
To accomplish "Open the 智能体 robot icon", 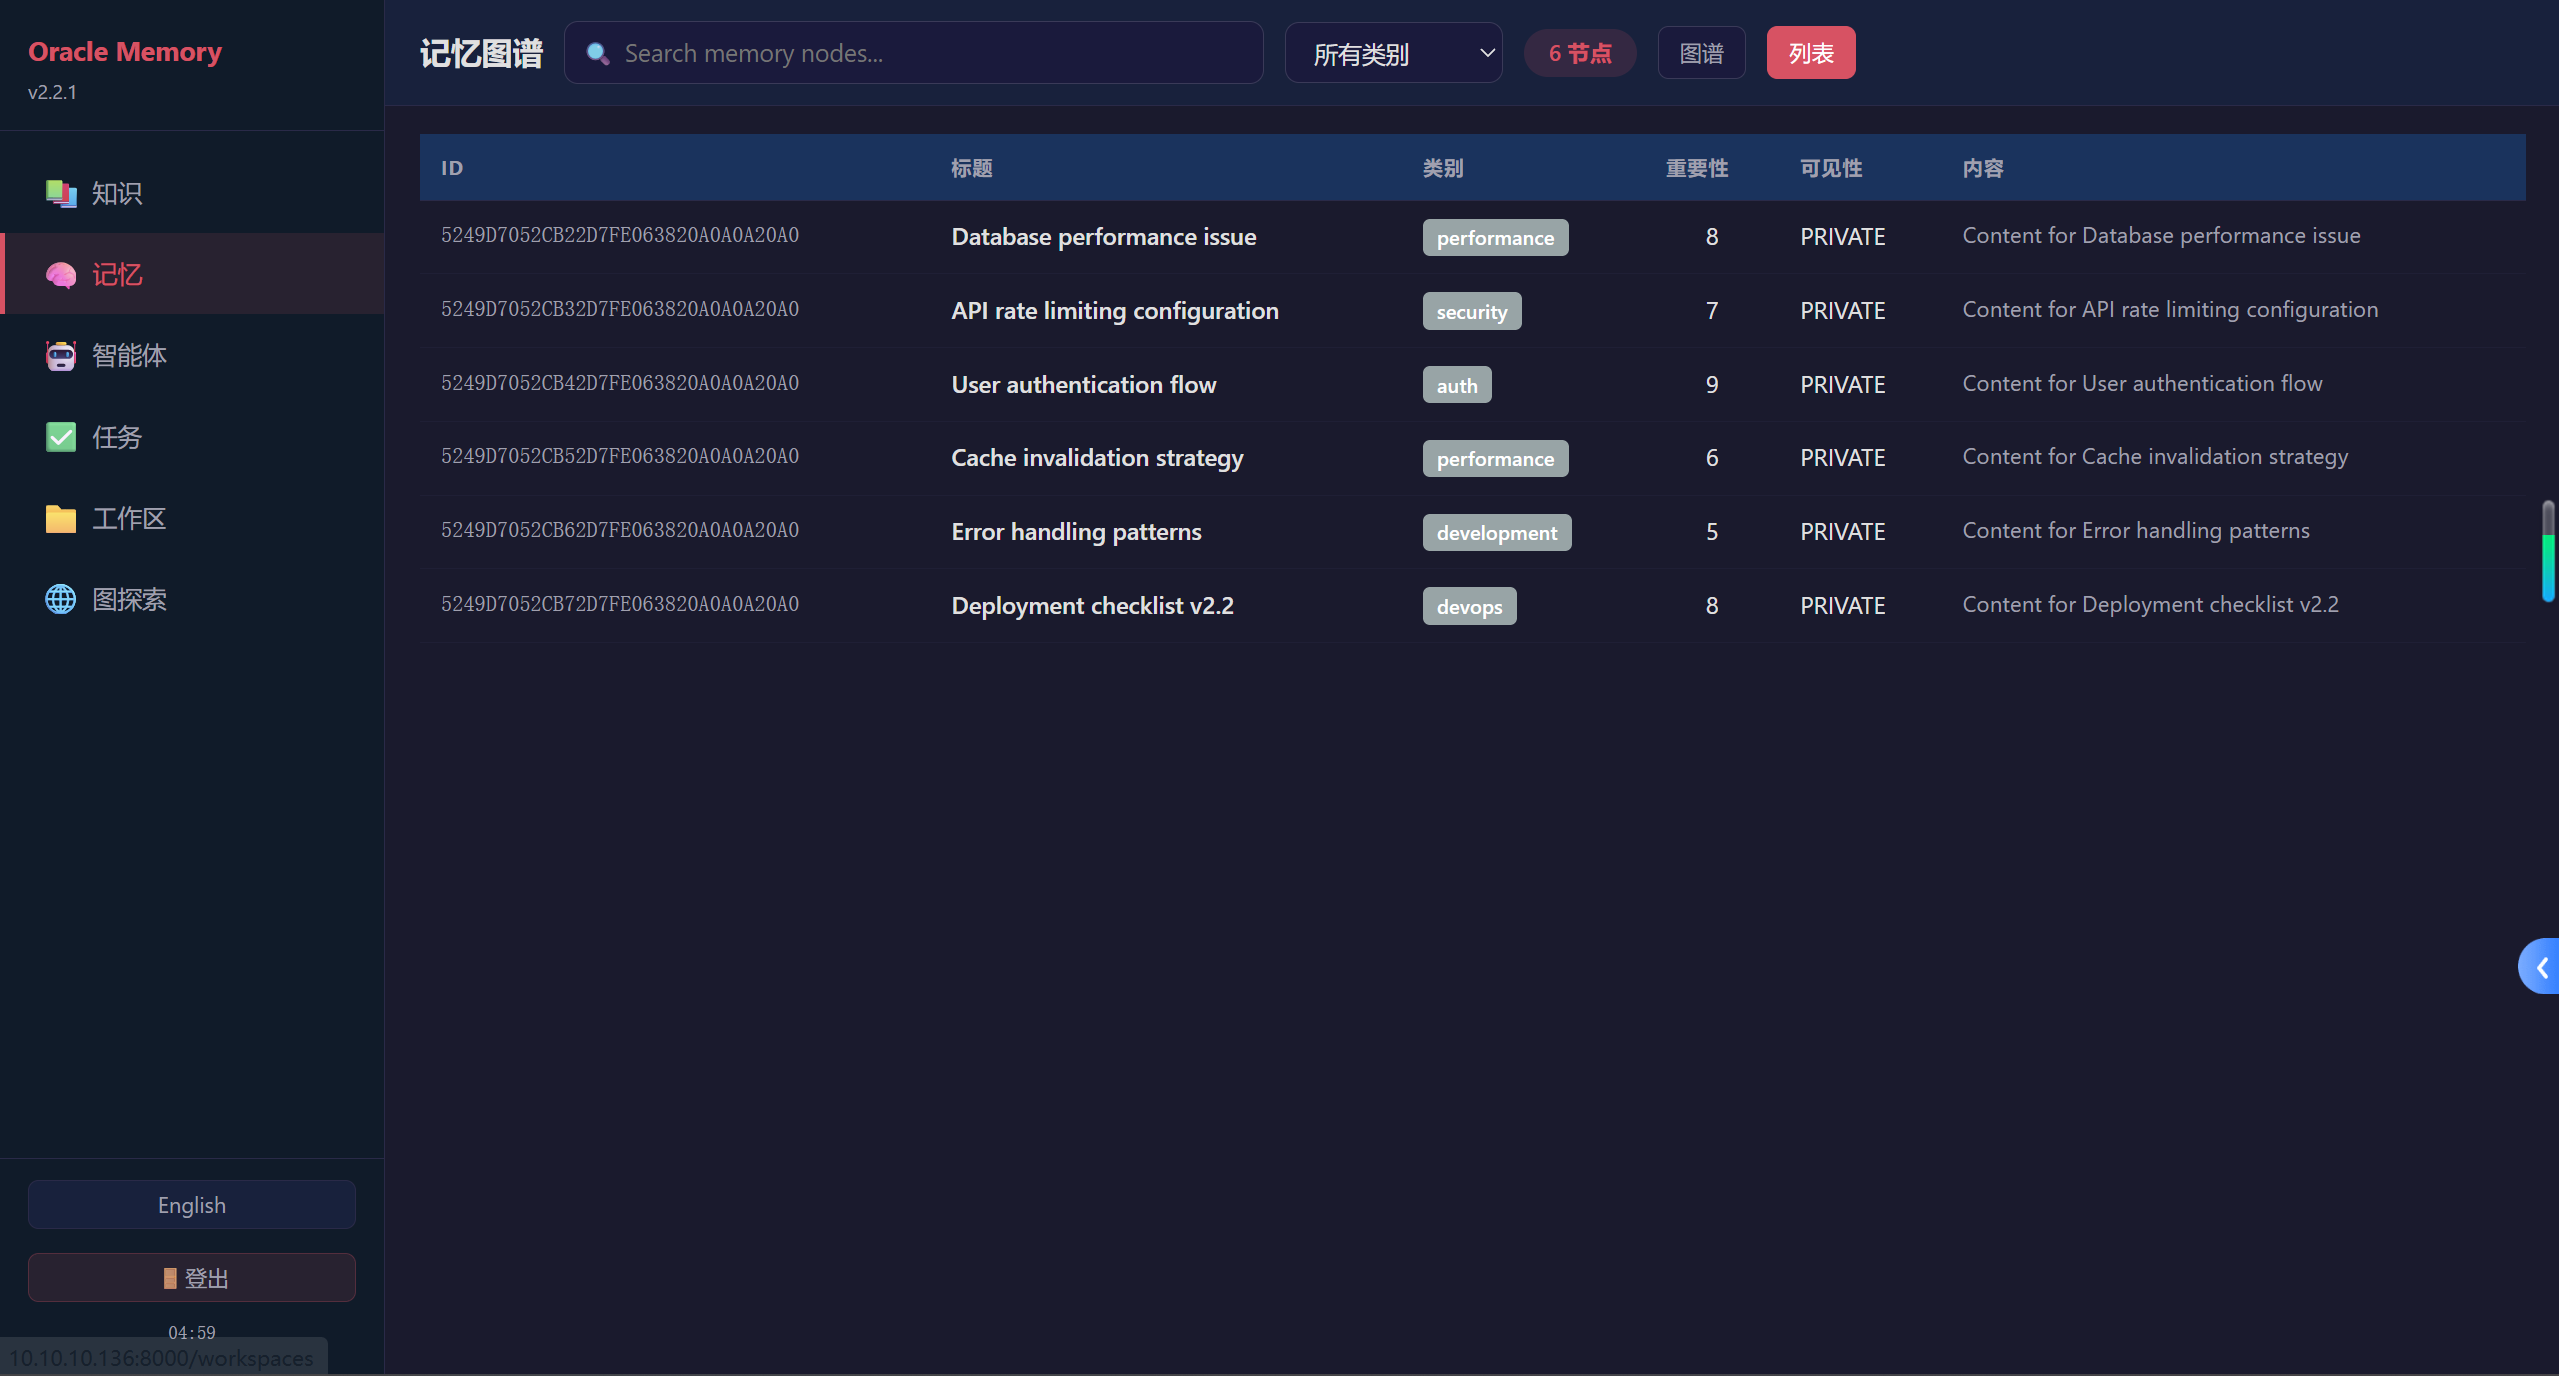I will pos(61,355).
